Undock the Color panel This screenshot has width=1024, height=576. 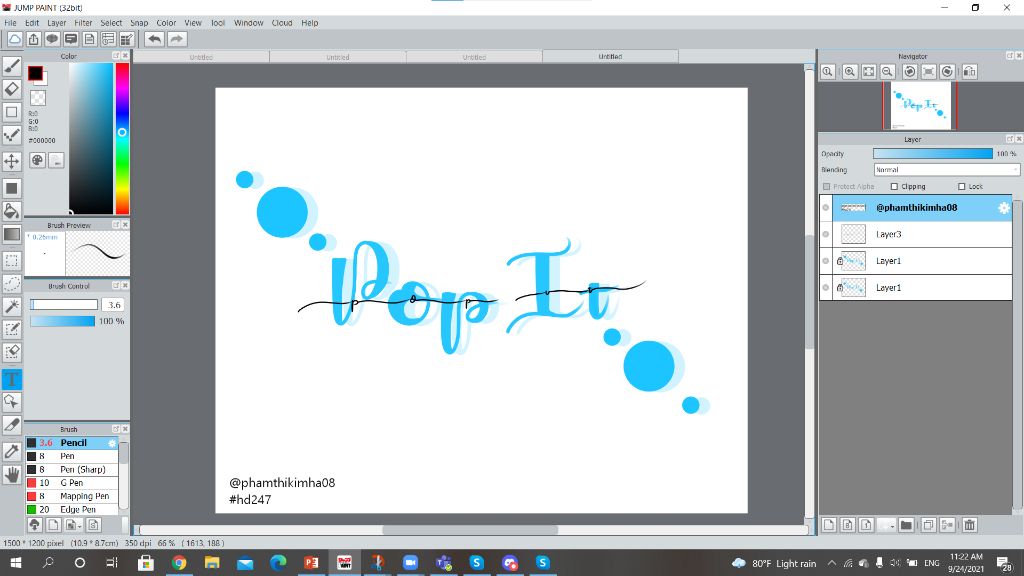tap(116, 56)
